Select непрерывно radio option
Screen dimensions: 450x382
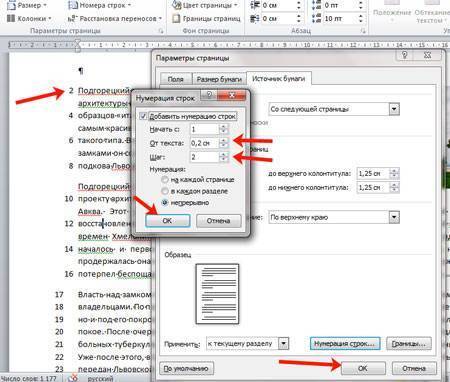click(165, 203)
